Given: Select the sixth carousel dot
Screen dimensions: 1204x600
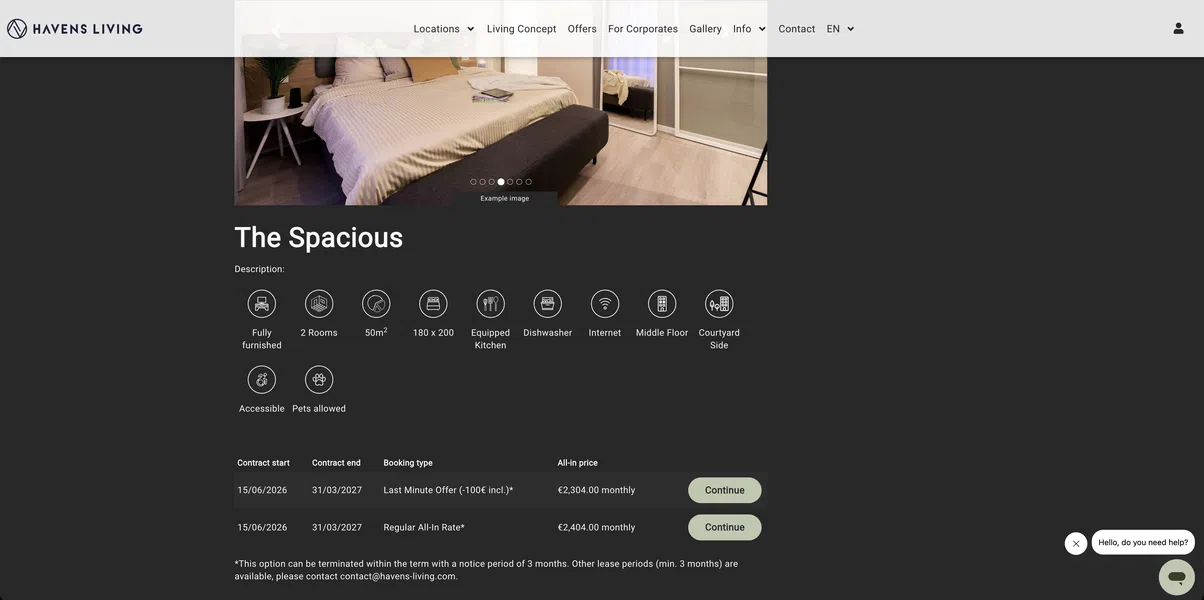Looking at the screenshot, I should [519, 182].
